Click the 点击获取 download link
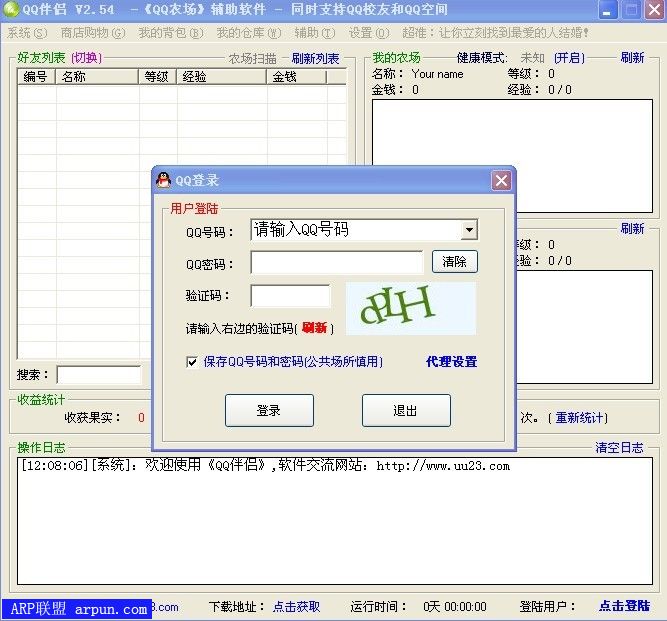 tap(296, 606)
